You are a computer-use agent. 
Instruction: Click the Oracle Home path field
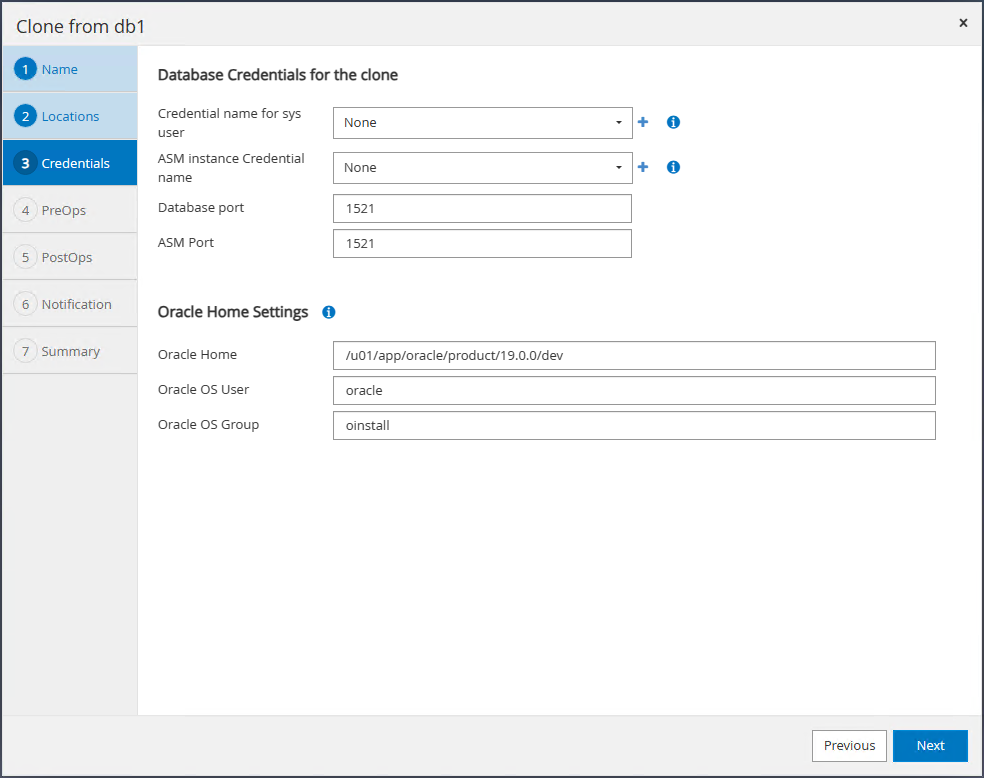634,356
